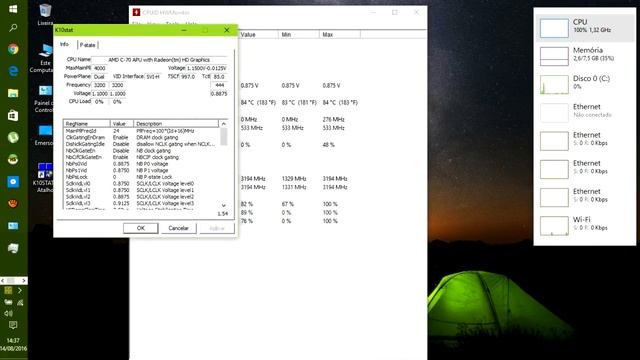
Task: Open taskbar search magnifier
Action: [13, 28]
